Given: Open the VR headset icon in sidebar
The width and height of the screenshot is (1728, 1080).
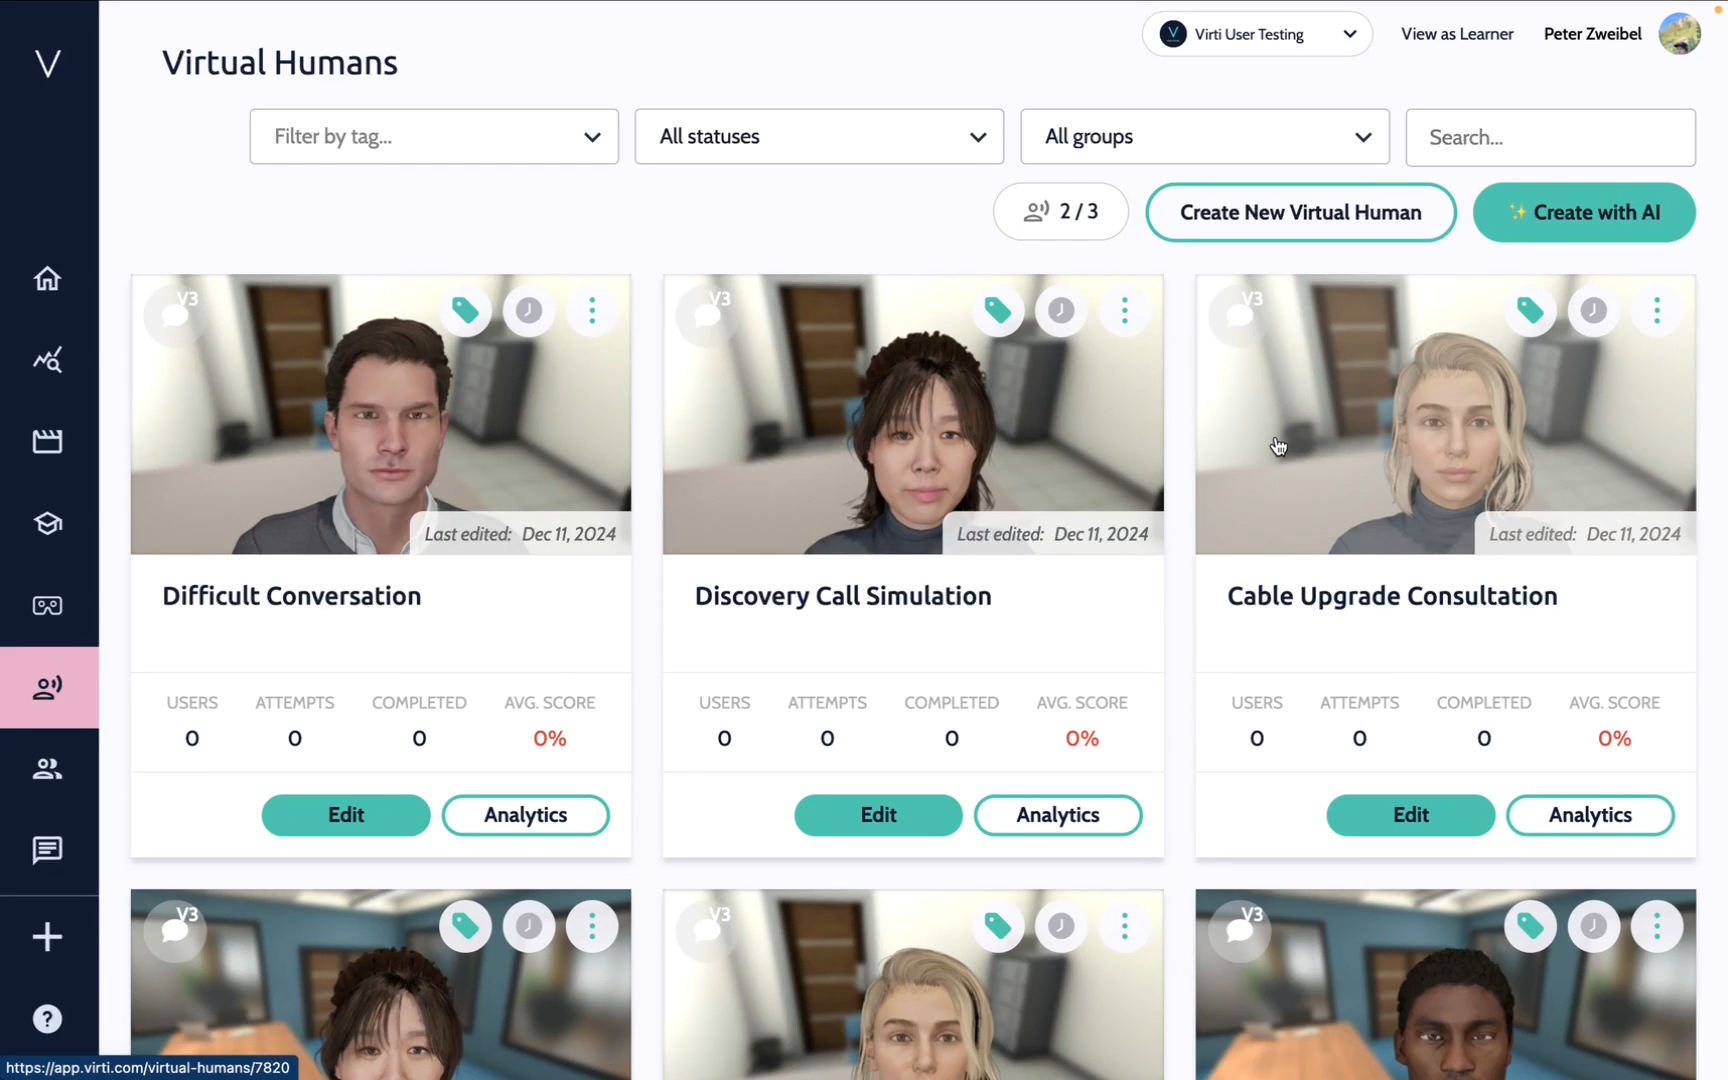Looking at the screenshot, I should [x=47, y=605].
